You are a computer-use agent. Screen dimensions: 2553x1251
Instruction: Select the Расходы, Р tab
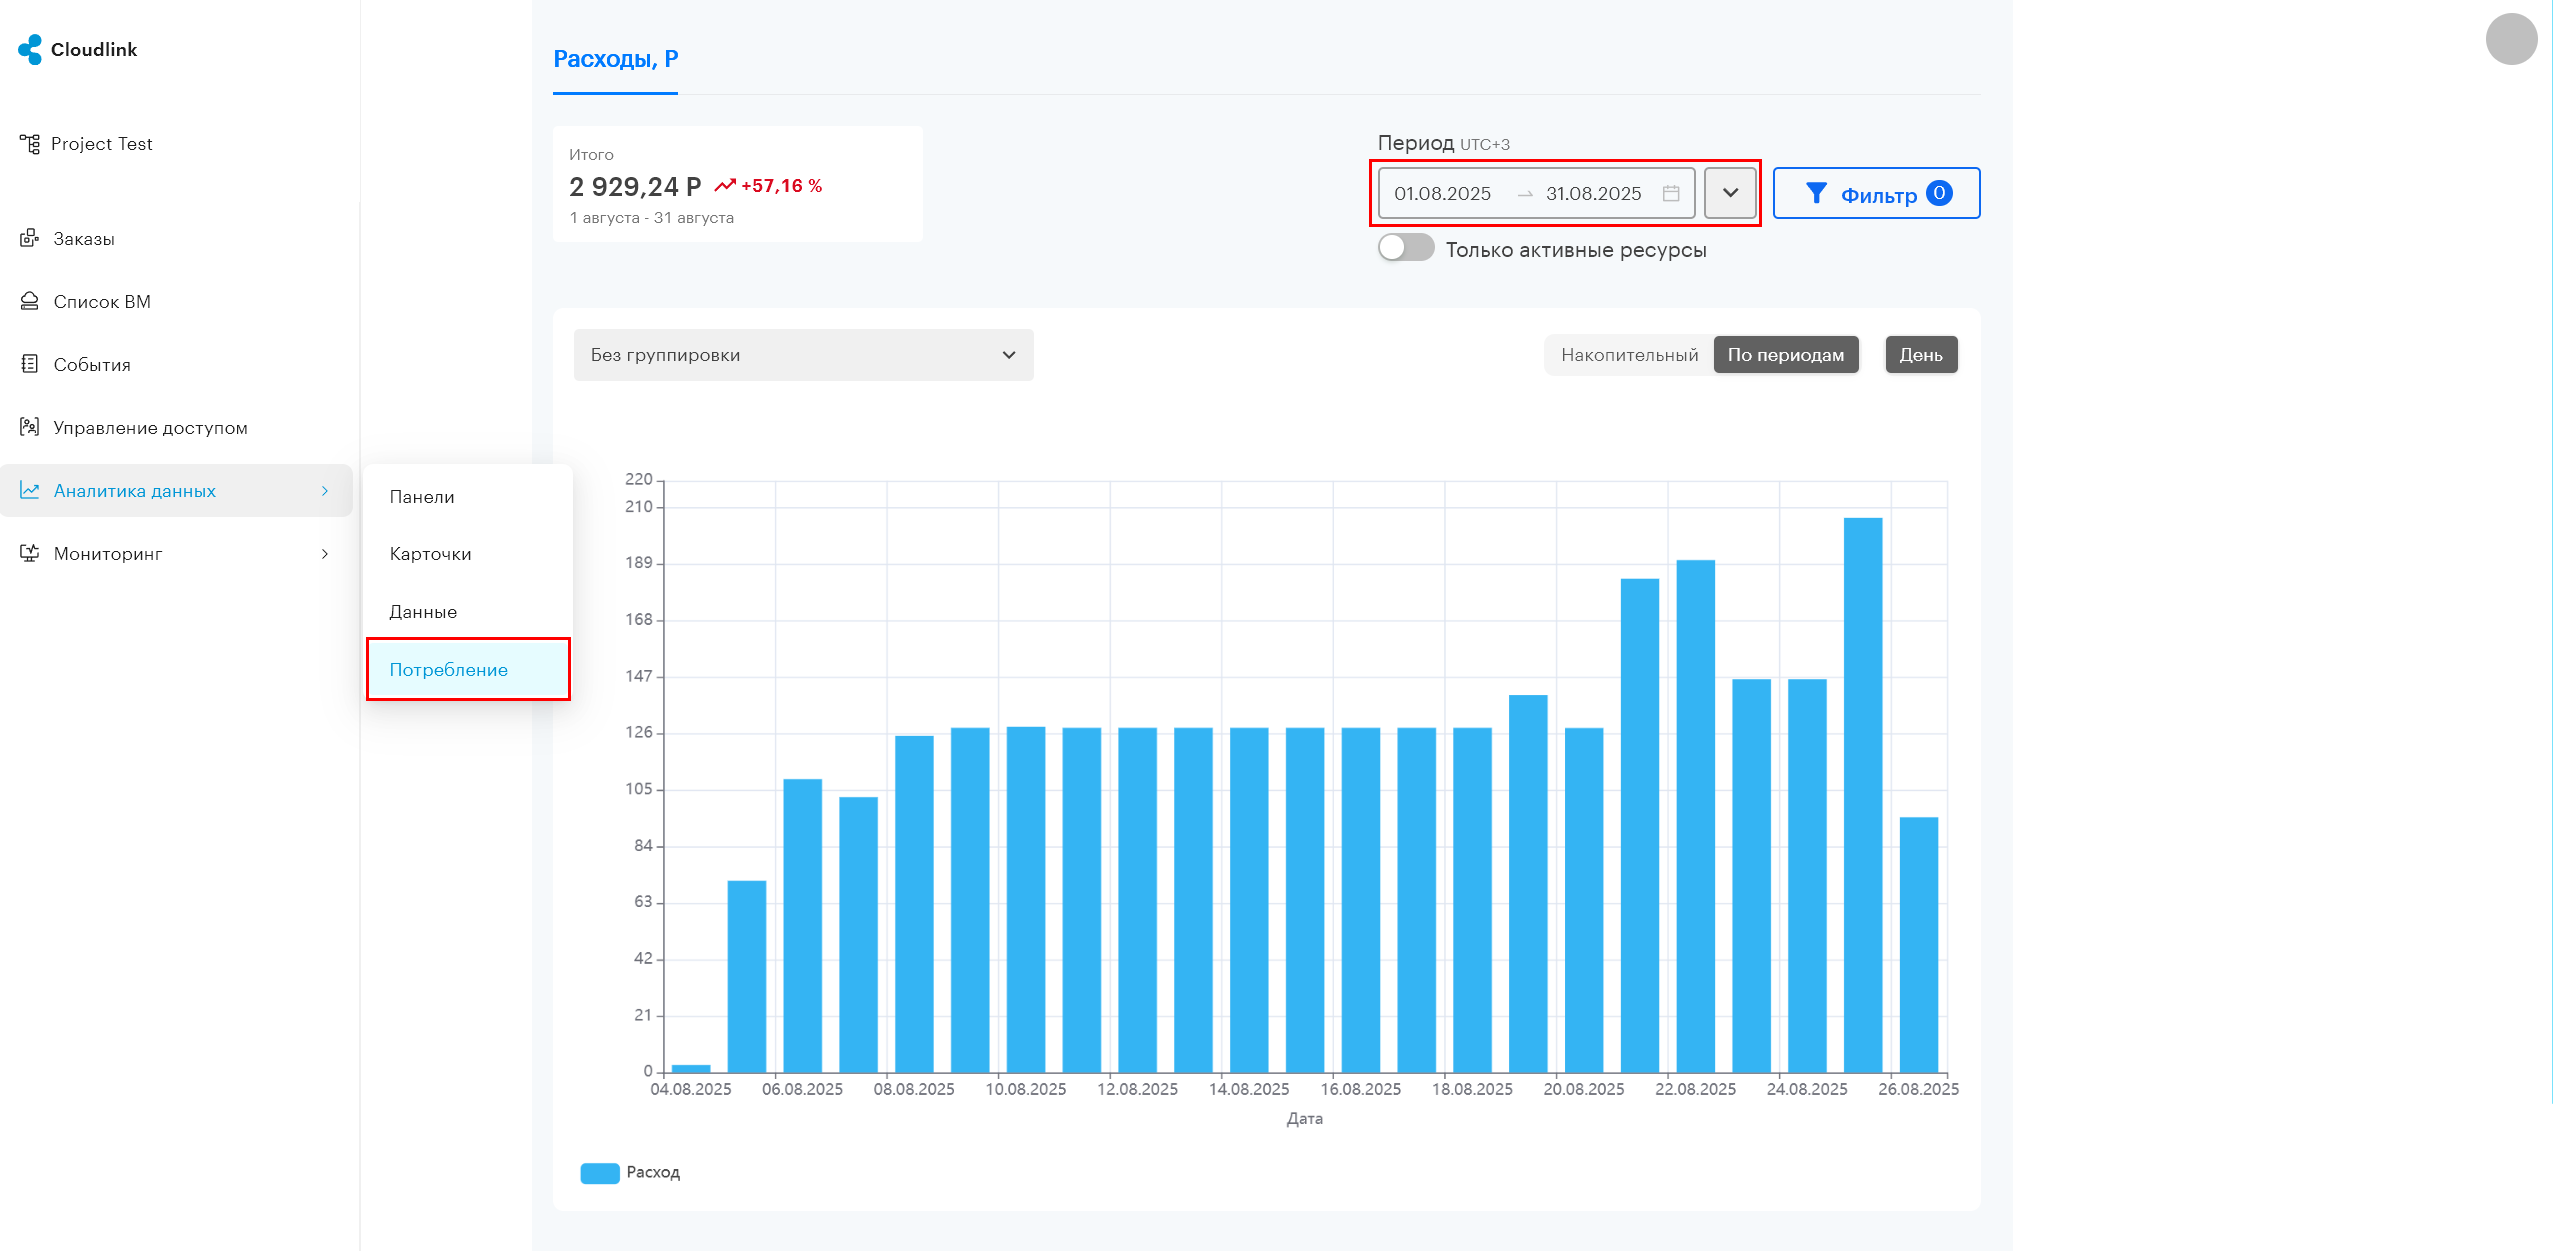coord(615,59)
